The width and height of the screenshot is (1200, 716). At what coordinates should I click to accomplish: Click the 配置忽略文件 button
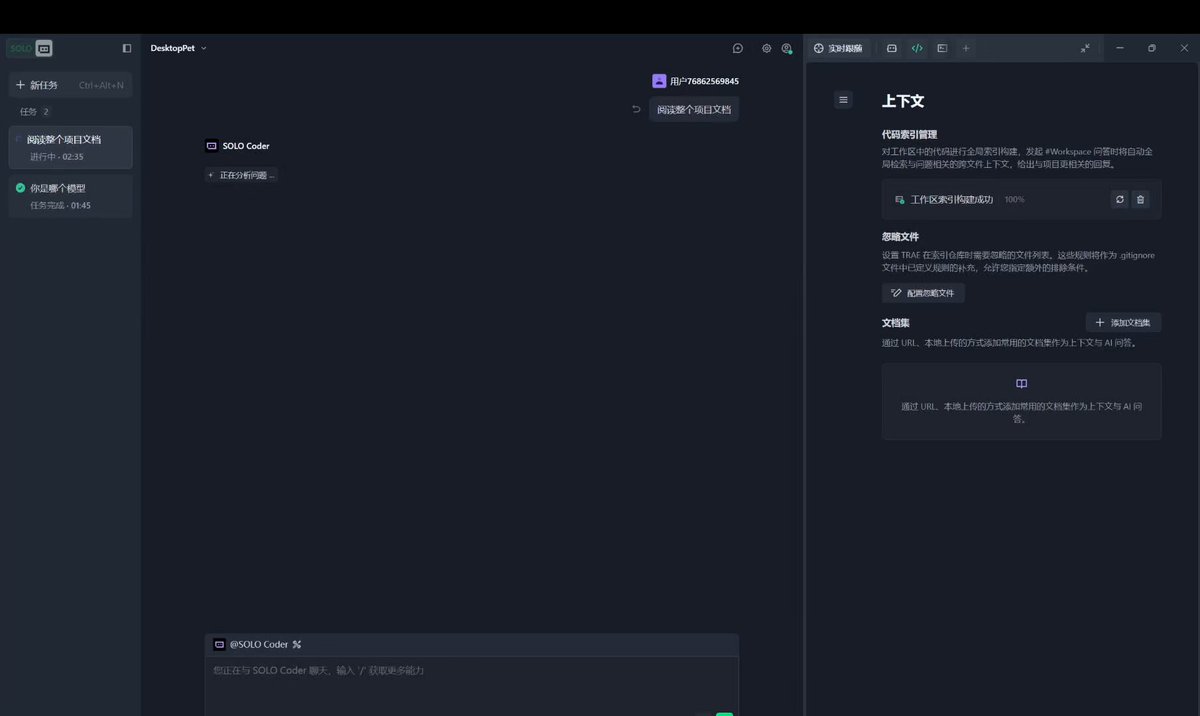(x=923, y=293)
